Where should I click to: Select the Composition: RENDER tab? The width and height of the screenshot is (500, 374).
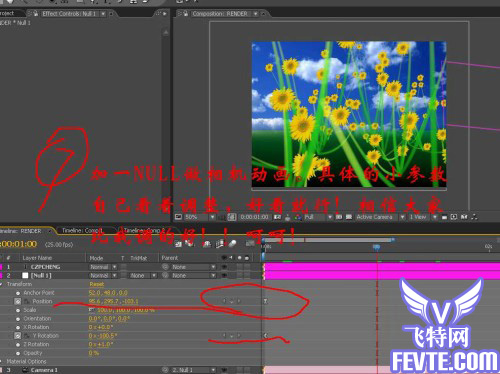point(220,14)
